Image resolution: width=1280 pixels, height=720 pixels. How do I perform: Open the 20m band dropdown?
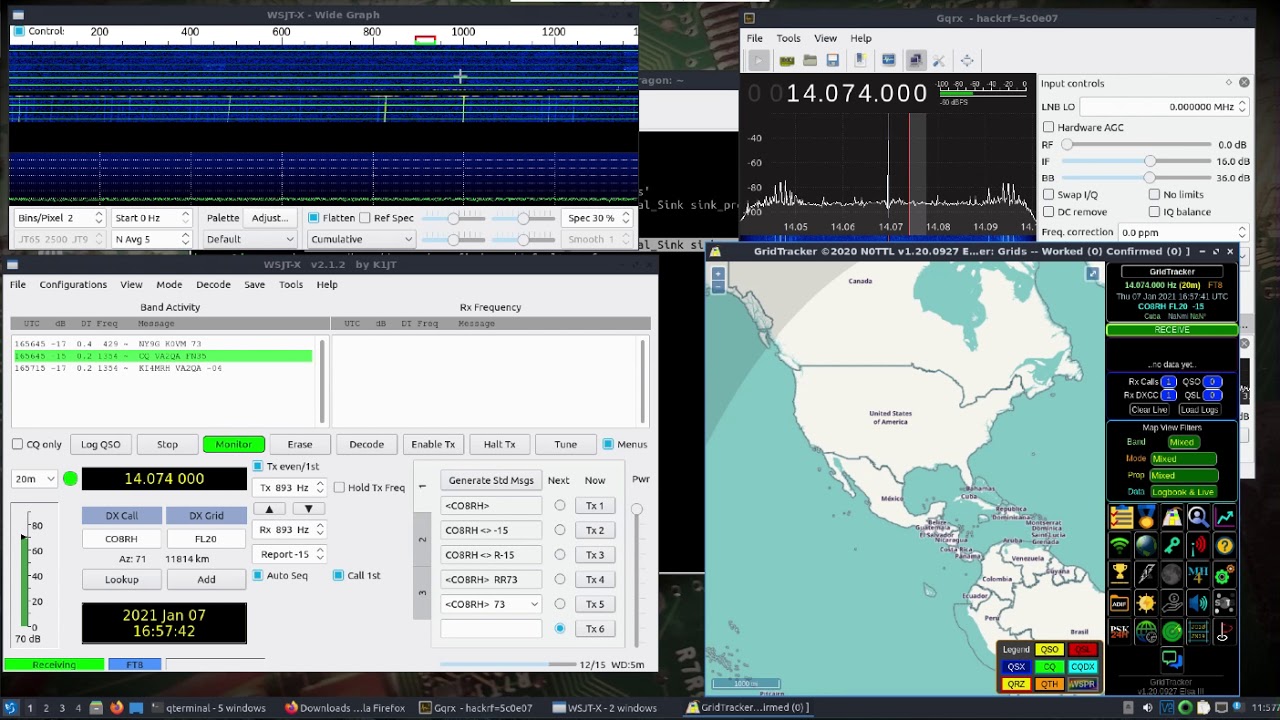[35, 479]
